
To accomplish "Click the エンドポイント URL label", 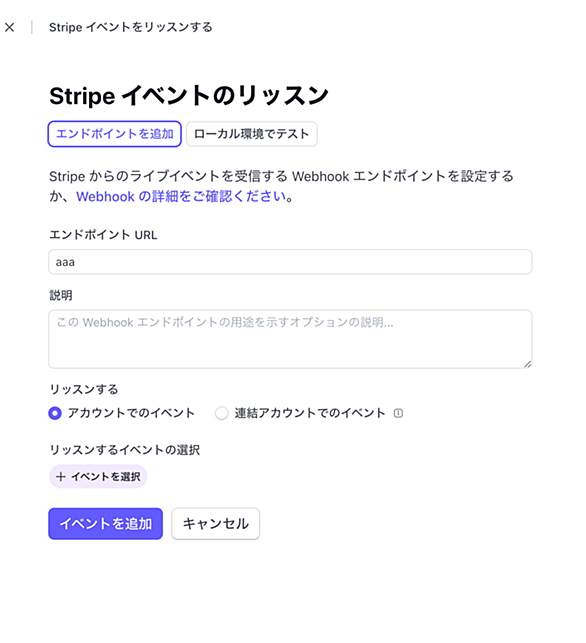I will (103, 235).
